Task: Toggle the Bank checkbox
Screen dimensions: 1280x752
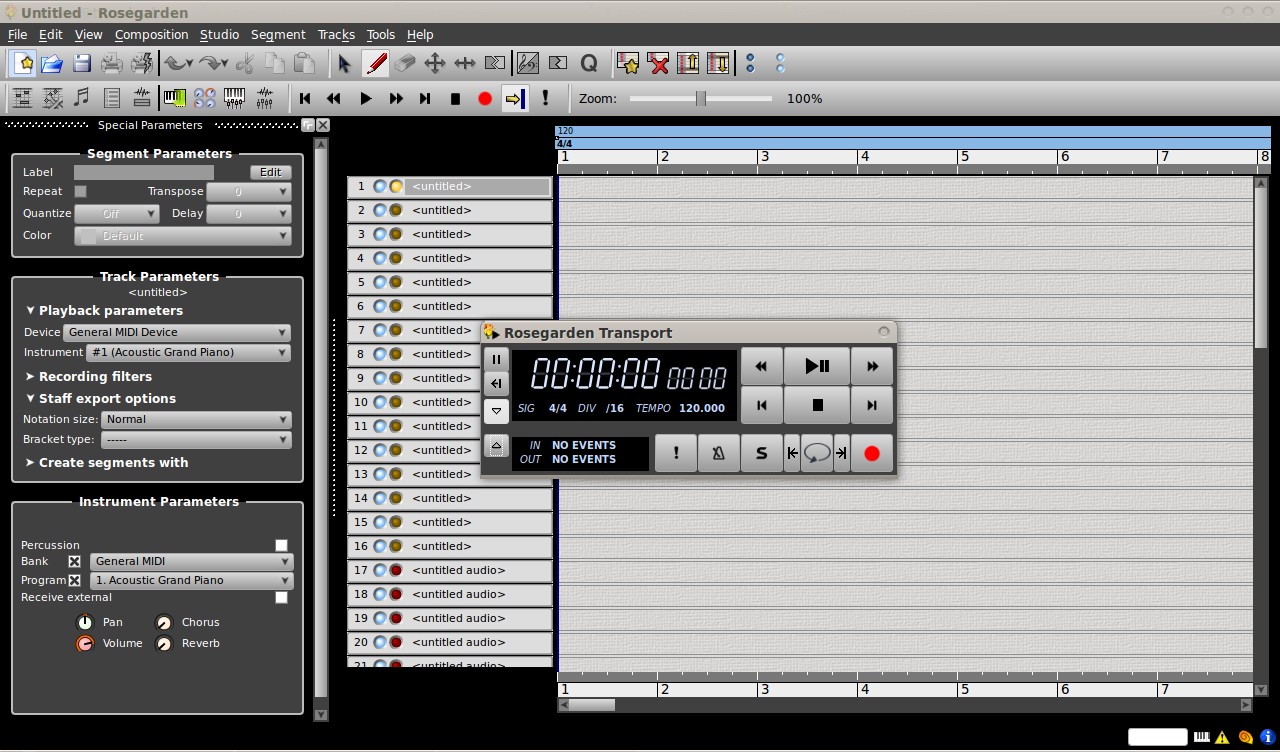Action: (74, 561)
